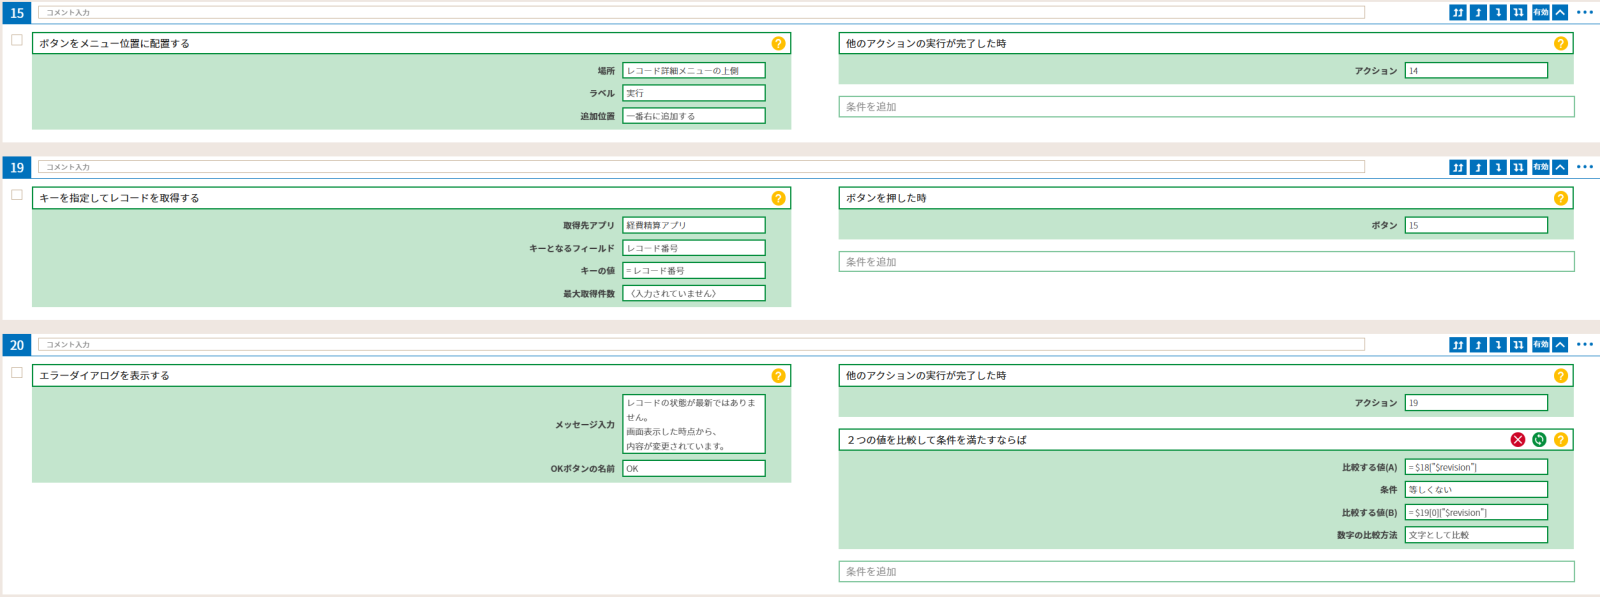Move action 20 down one position

point(1498,345)
